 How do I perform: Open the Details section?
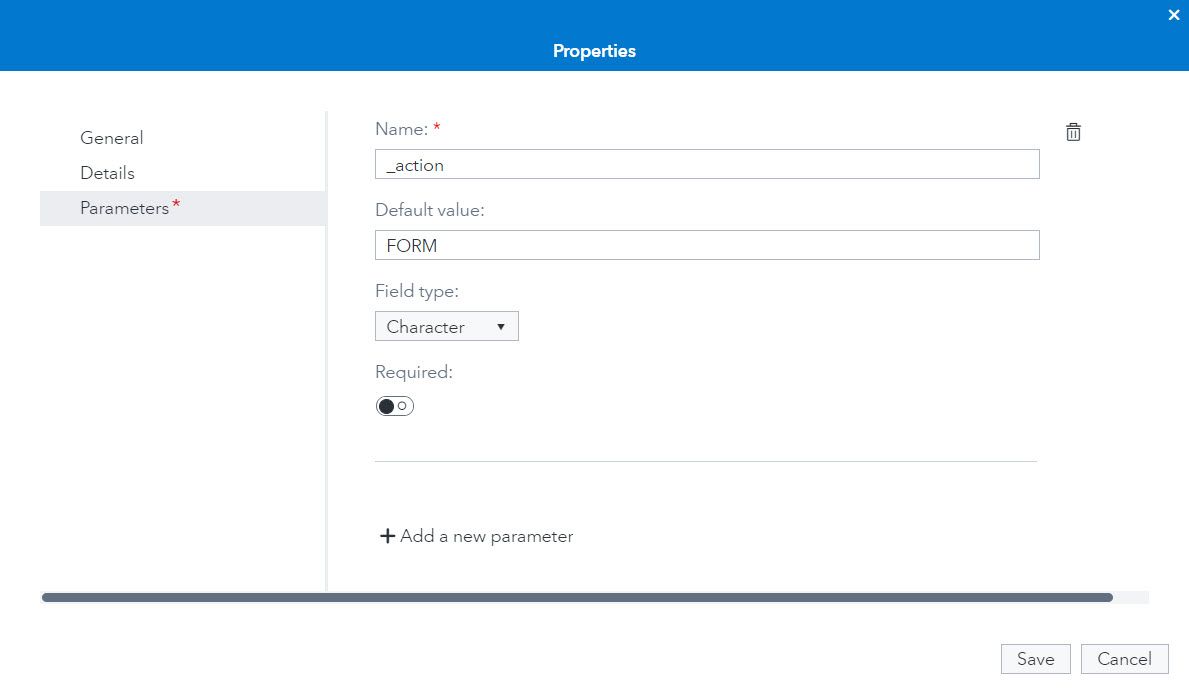pos(107,173)
